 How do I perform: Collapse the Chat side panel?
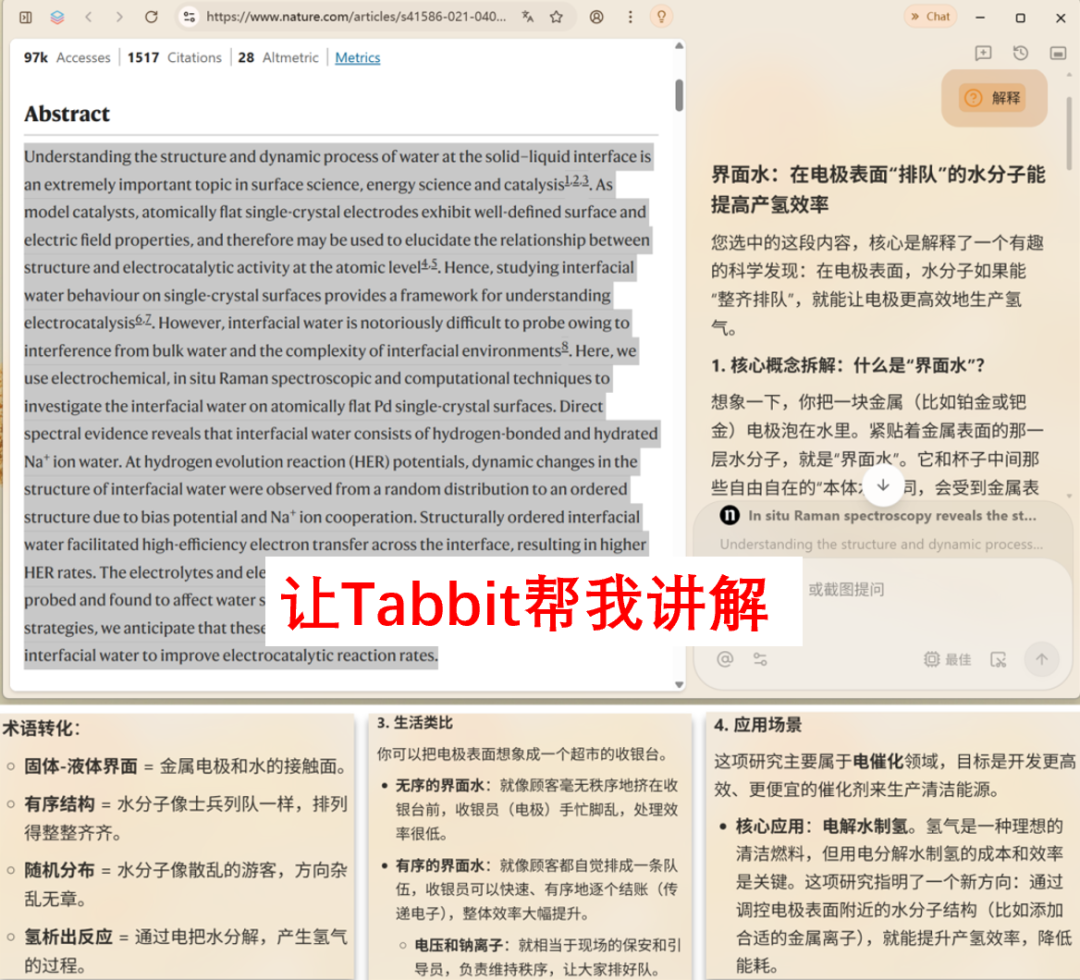[x=931, y=17]
